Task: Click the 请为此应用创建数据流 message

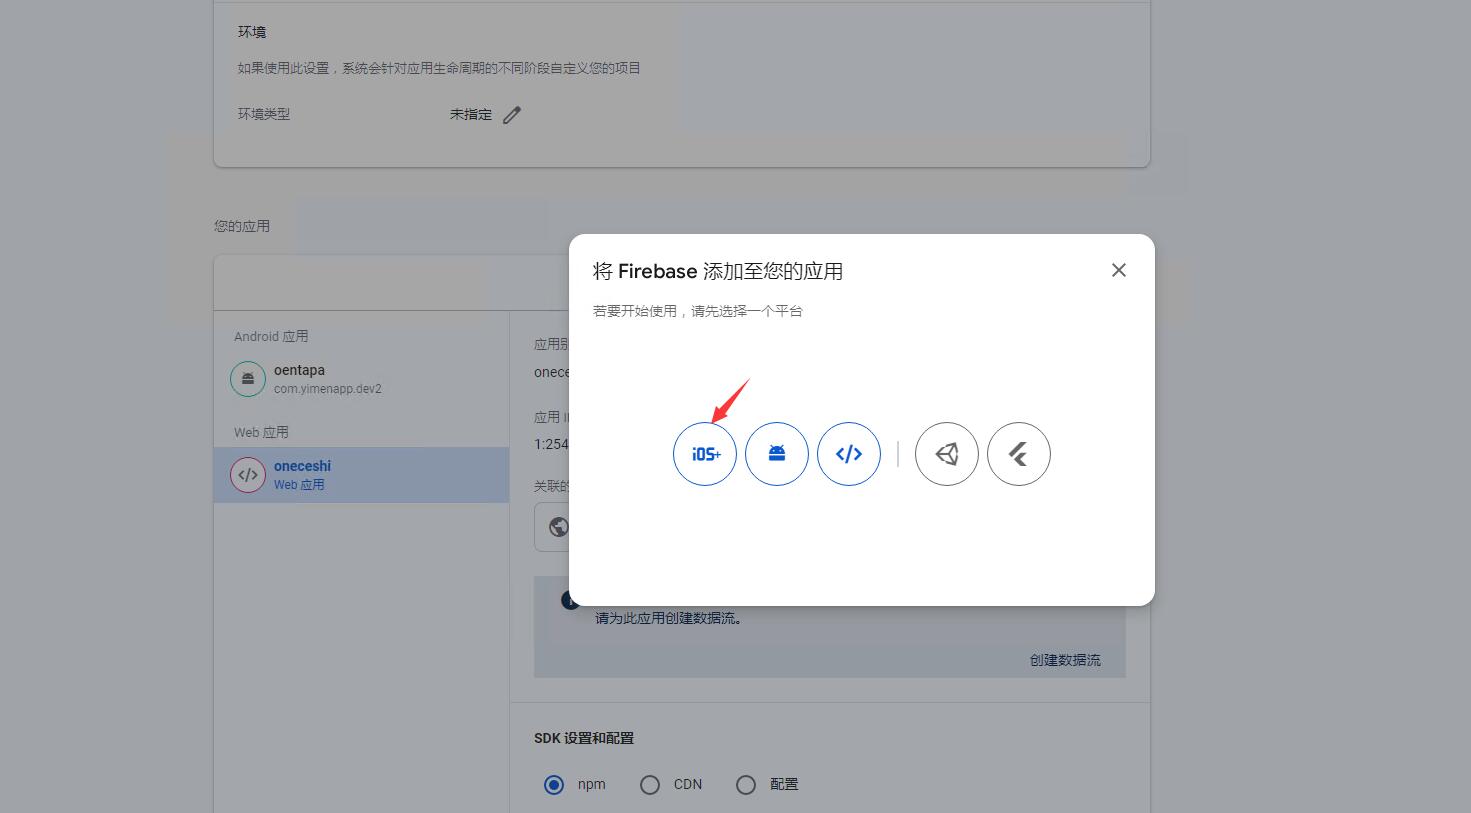Action: [669, 618]
